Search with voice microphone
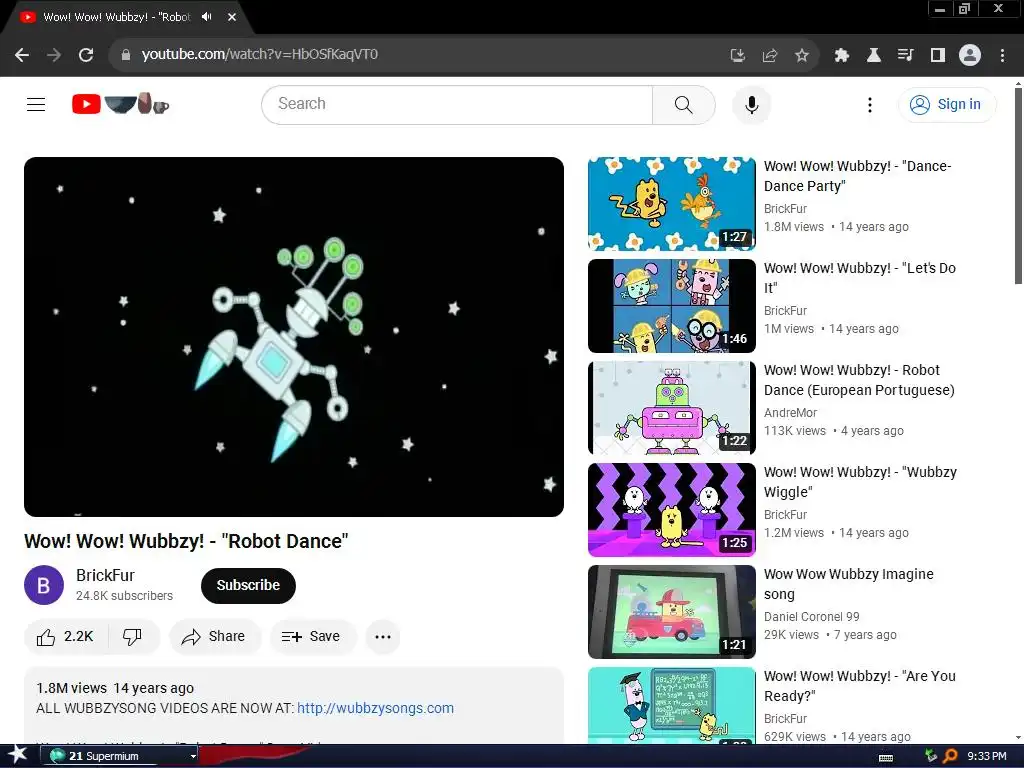Viewport: 1024px width, 768px height. pyautogui.click(x=752, y=104)
